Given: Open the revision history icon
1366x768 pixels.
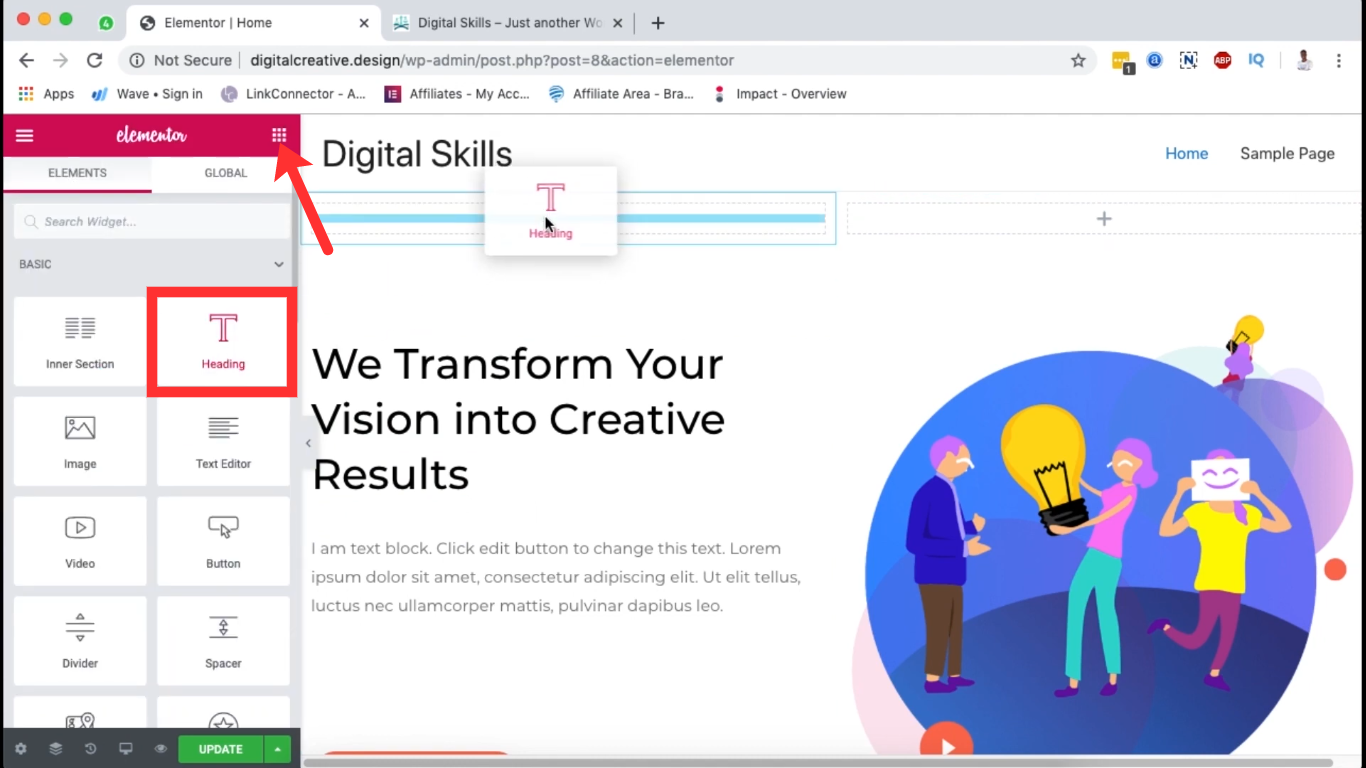Looking at the screenshot, I should [x=90, y=749].
